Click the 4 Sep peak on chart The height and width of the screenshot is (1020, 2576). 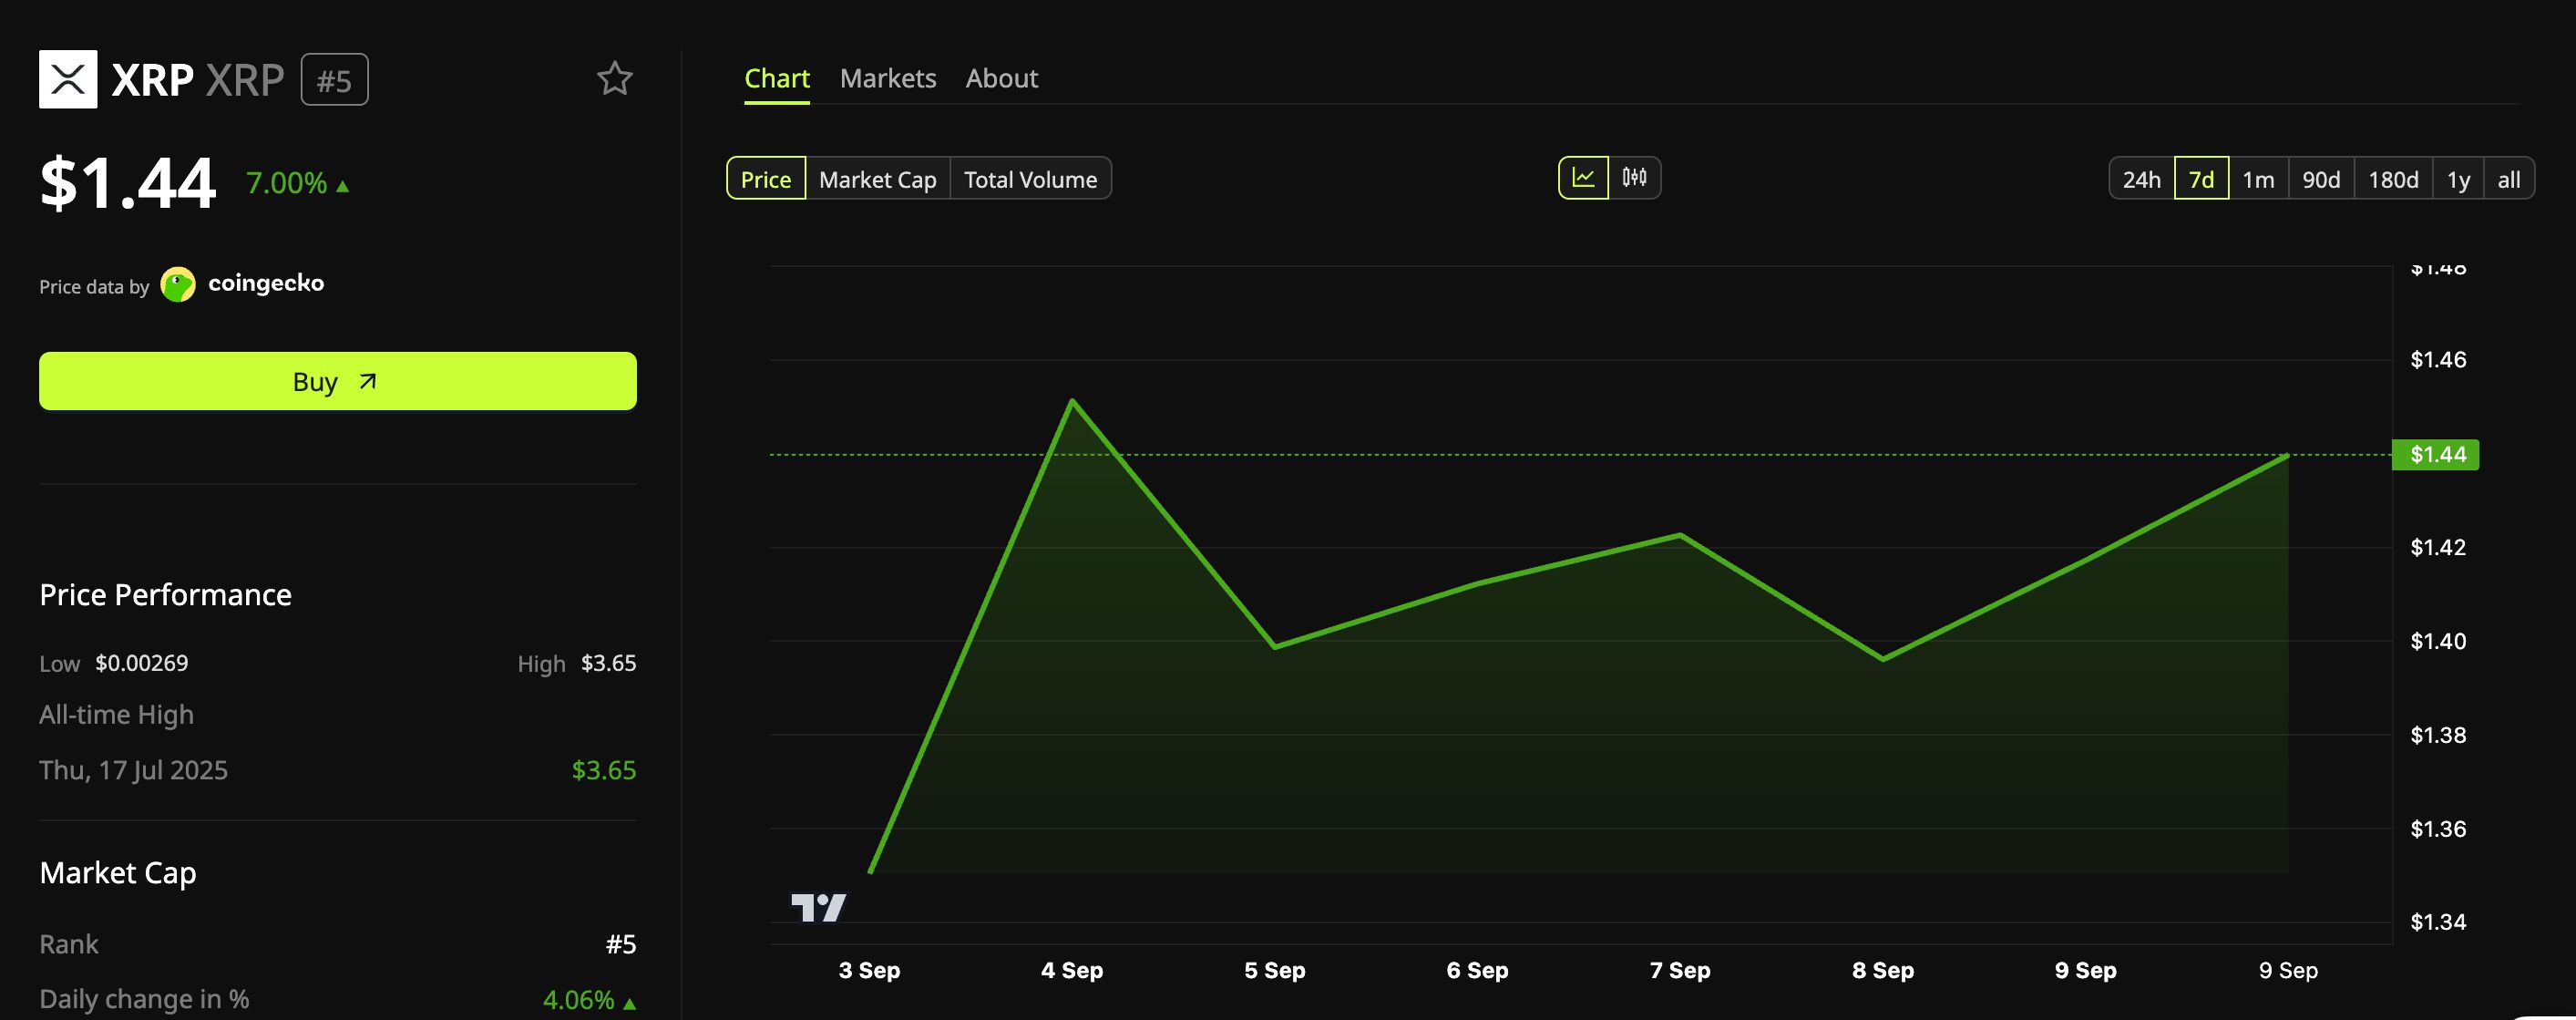click(1072, 401)
